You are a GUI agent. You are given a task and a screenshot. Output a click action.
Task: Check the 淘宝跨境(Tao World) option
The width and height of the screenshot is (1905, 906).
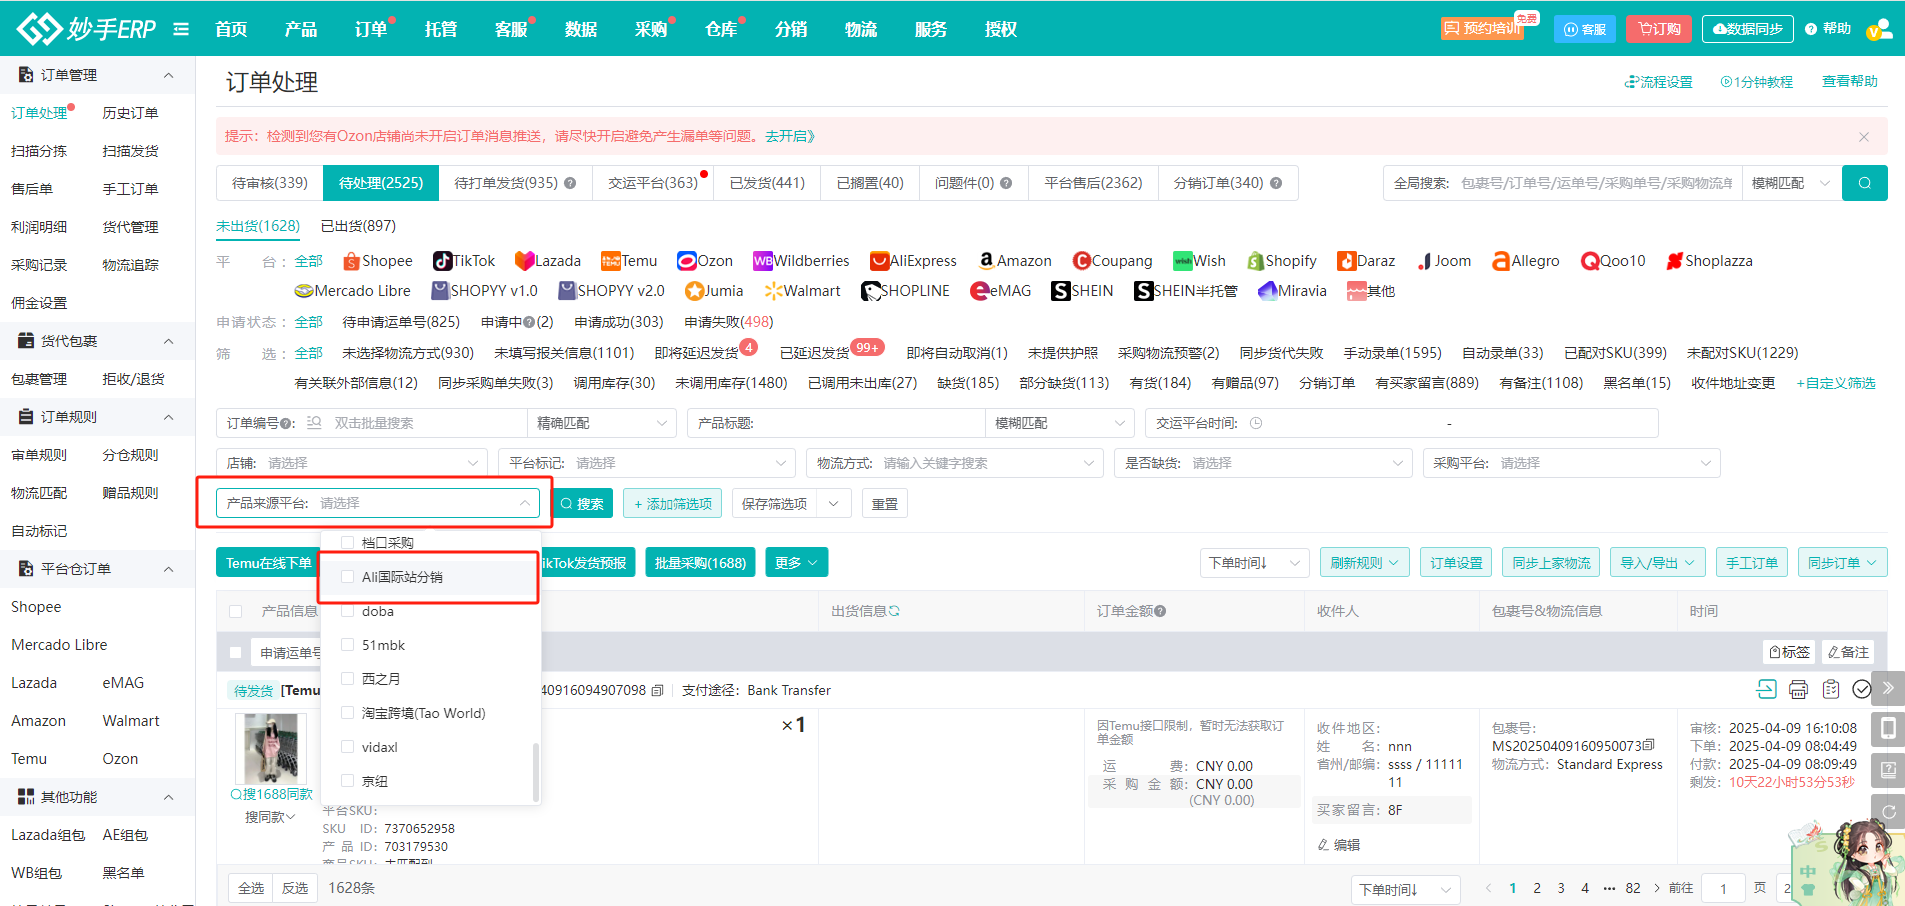[x=348, y=713]
